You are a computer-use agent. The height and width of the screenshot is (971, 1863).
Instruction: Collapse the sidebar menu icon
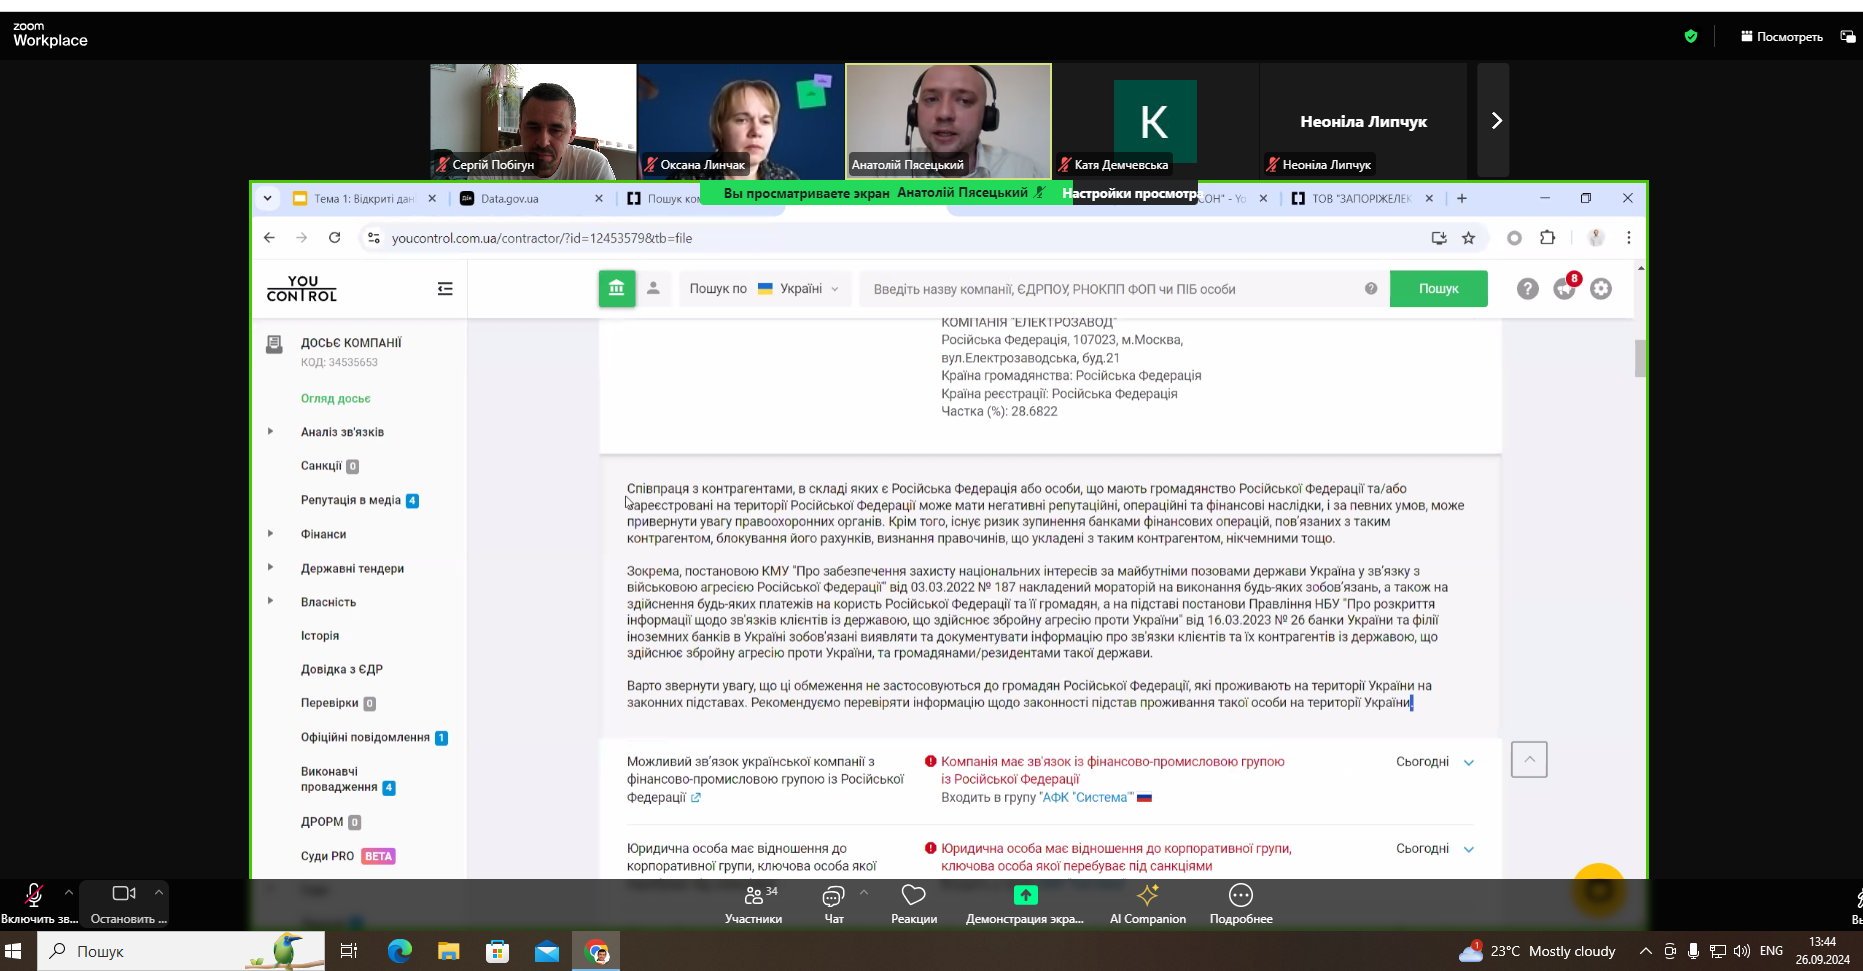point(445,289)
